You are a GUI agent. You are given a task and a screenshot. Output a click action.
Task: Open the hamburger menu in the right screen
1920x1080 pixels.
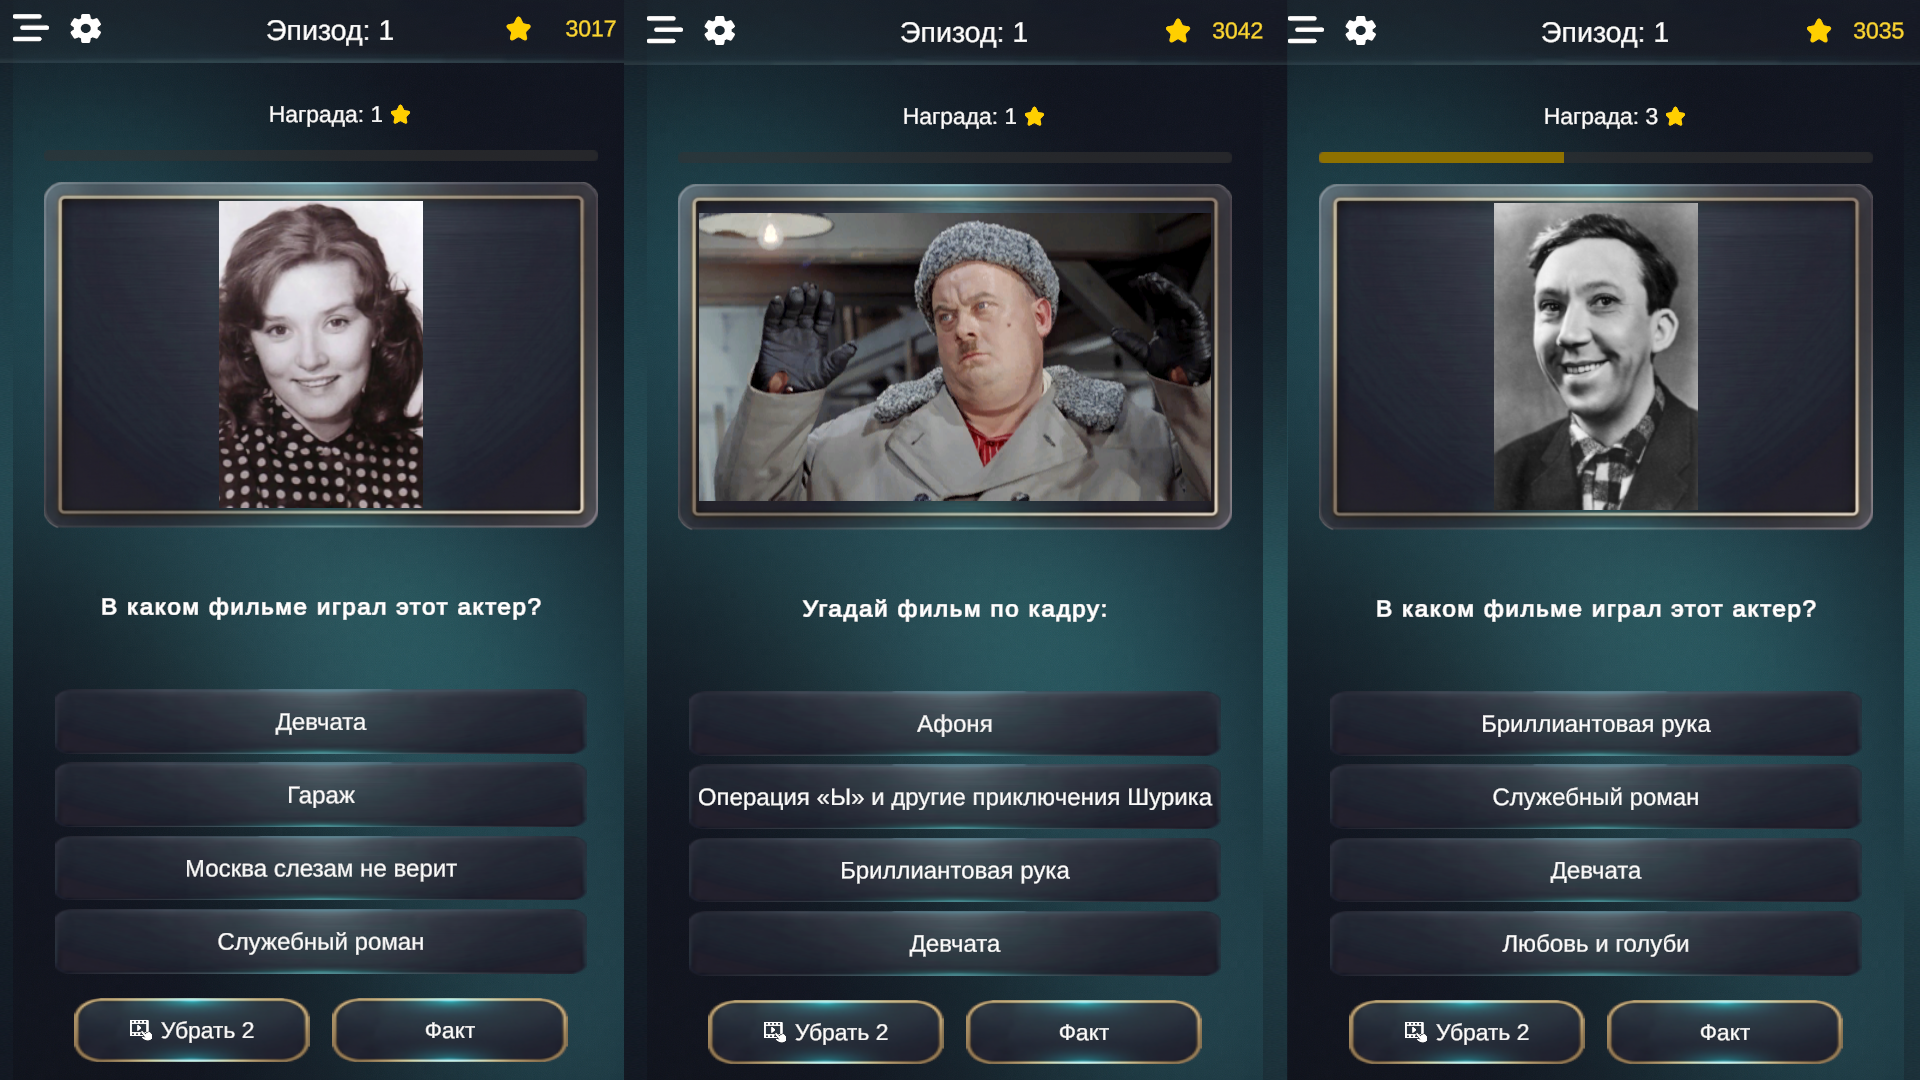(x=1306, y=30)
